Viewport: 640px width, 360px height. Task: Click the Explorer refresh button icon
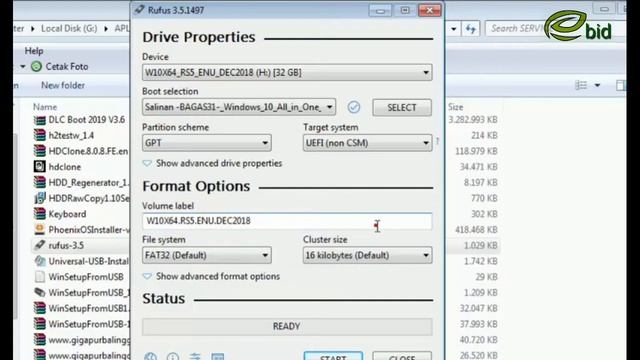[x=471, y=29]
